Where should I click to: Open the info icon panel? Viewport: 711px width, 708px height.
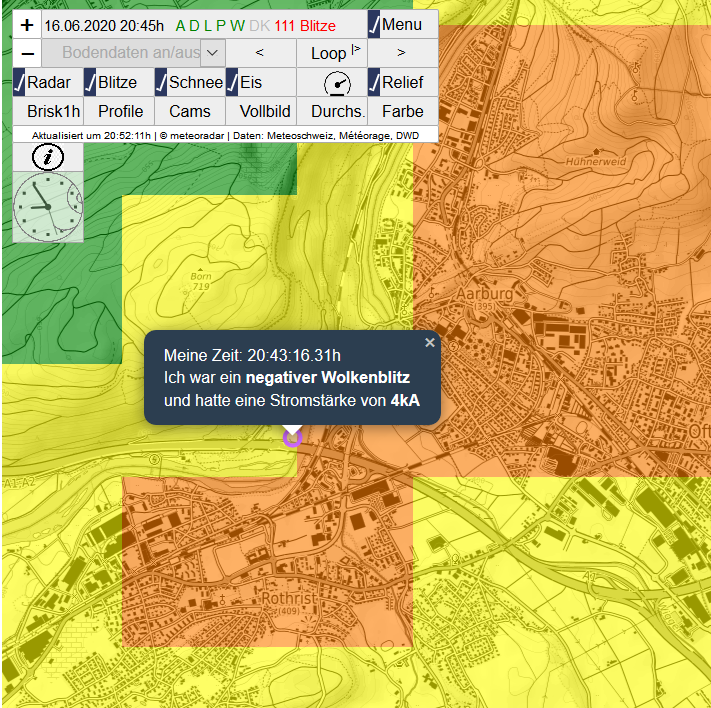pyautogui.click(x=48, y=156)
